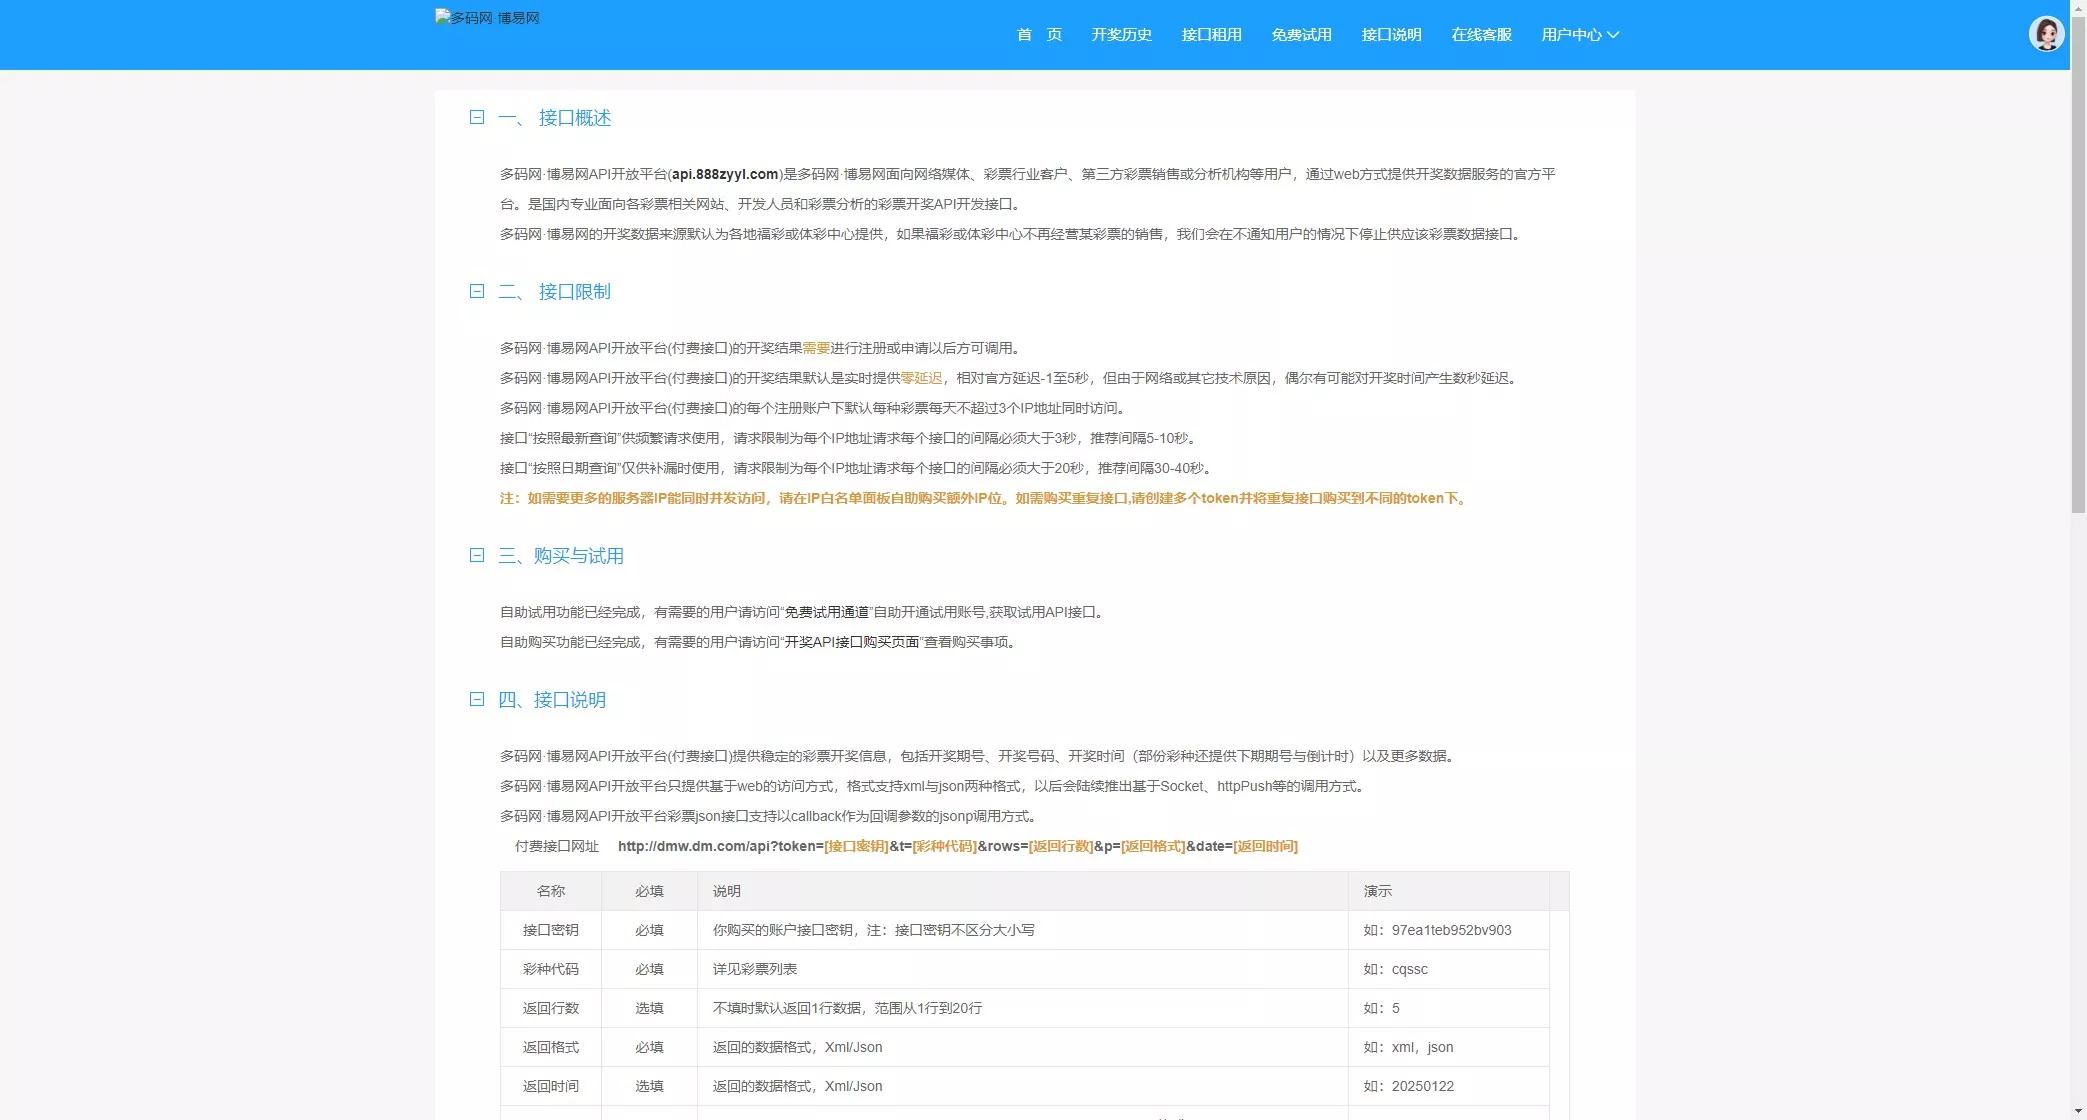Switch to the 接口说明 nav tab
Image resolution: width=2087 pixels, height=1120 pixels.
coord(1391,34)
